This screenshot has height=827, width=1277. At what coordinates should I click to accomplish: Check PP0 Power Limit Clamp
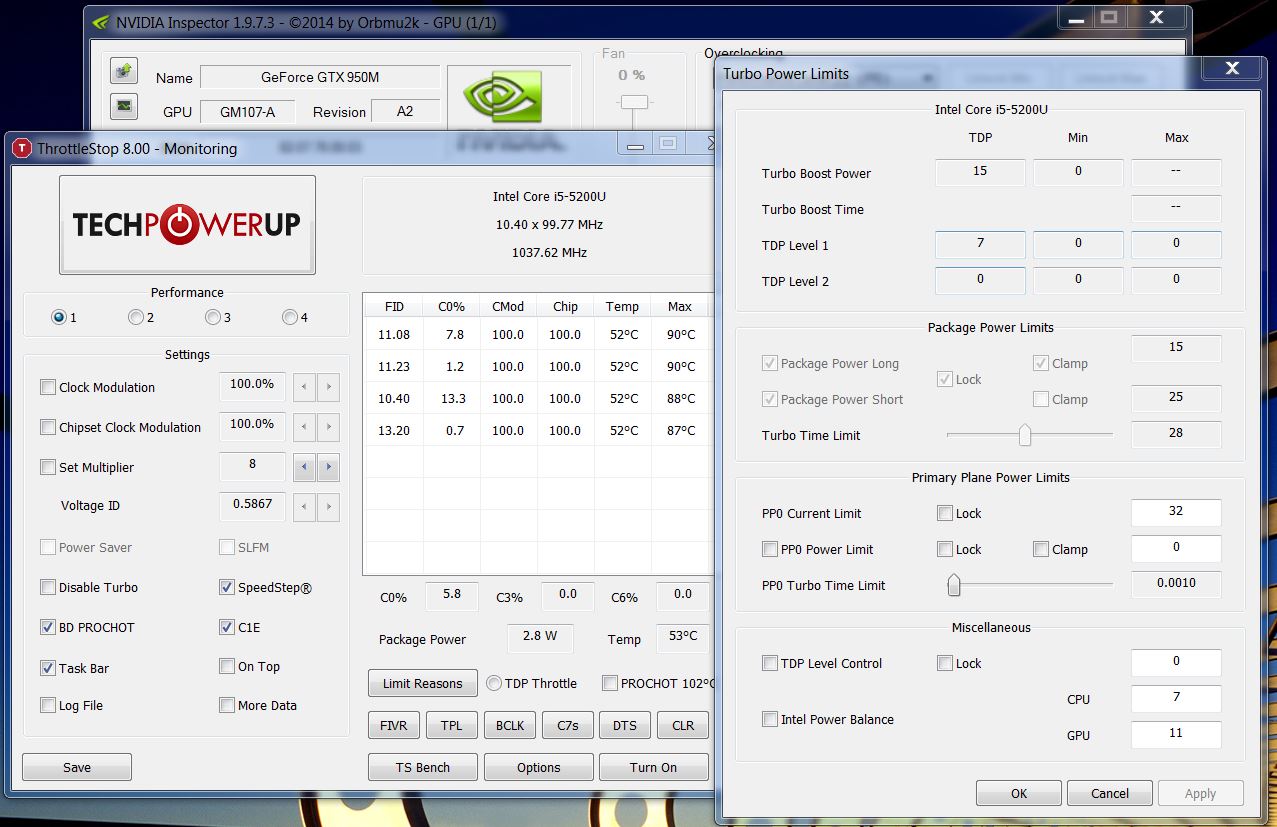1041,549
